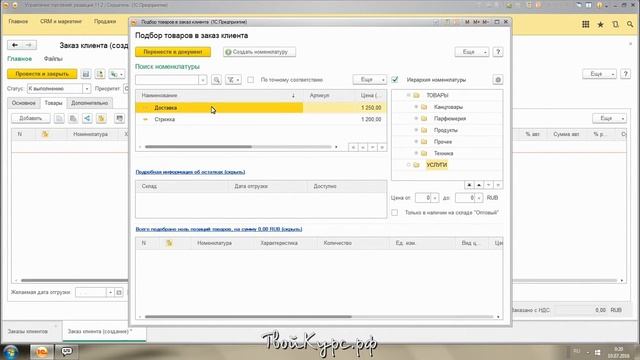Click bottom horizontal scrollbar in selection dialog
This screenshot has height=360, width=640.
[x=248, y=316]
